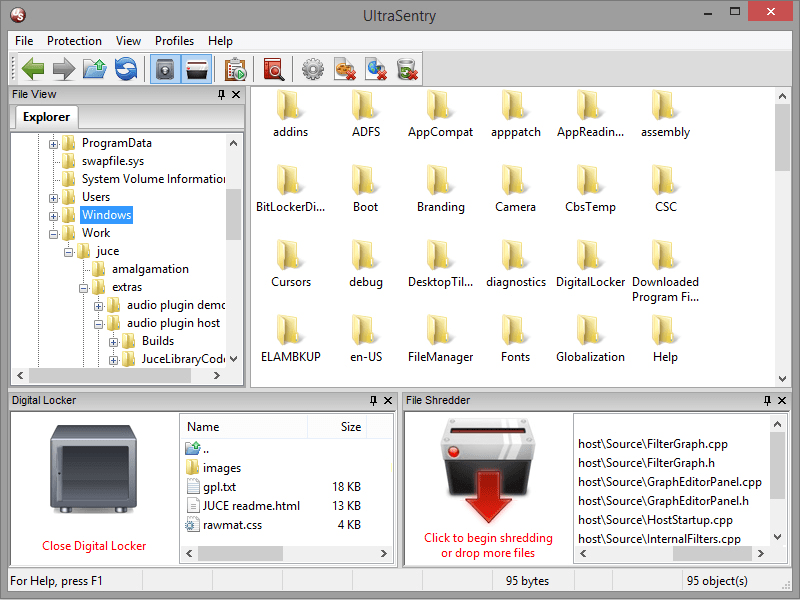
Task: Run the clipboard task icon
Action: tap(236, 69)
